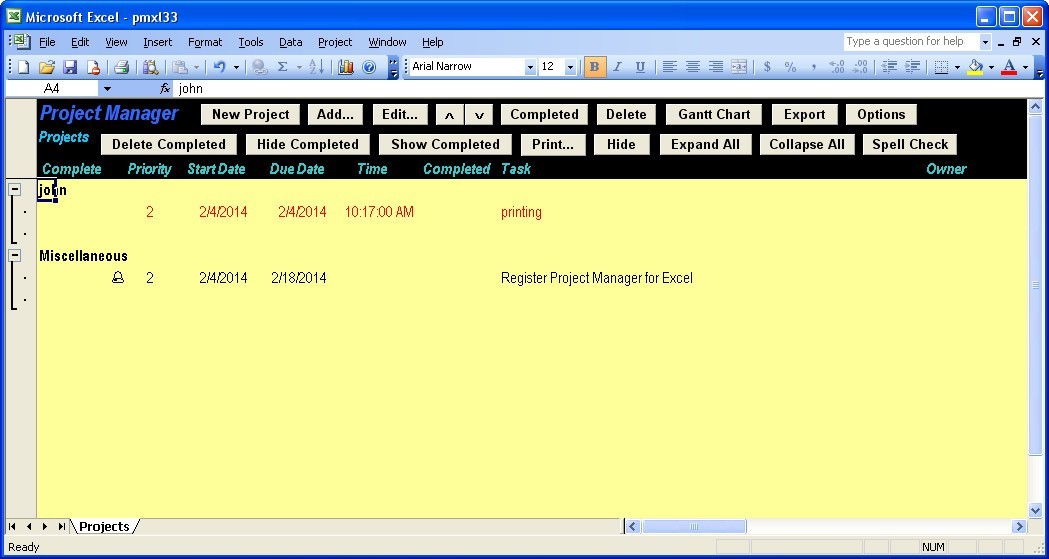The image size is (1049, 559).
Task: Underline text with the Underline icon
Action: [x=640, y=67]
